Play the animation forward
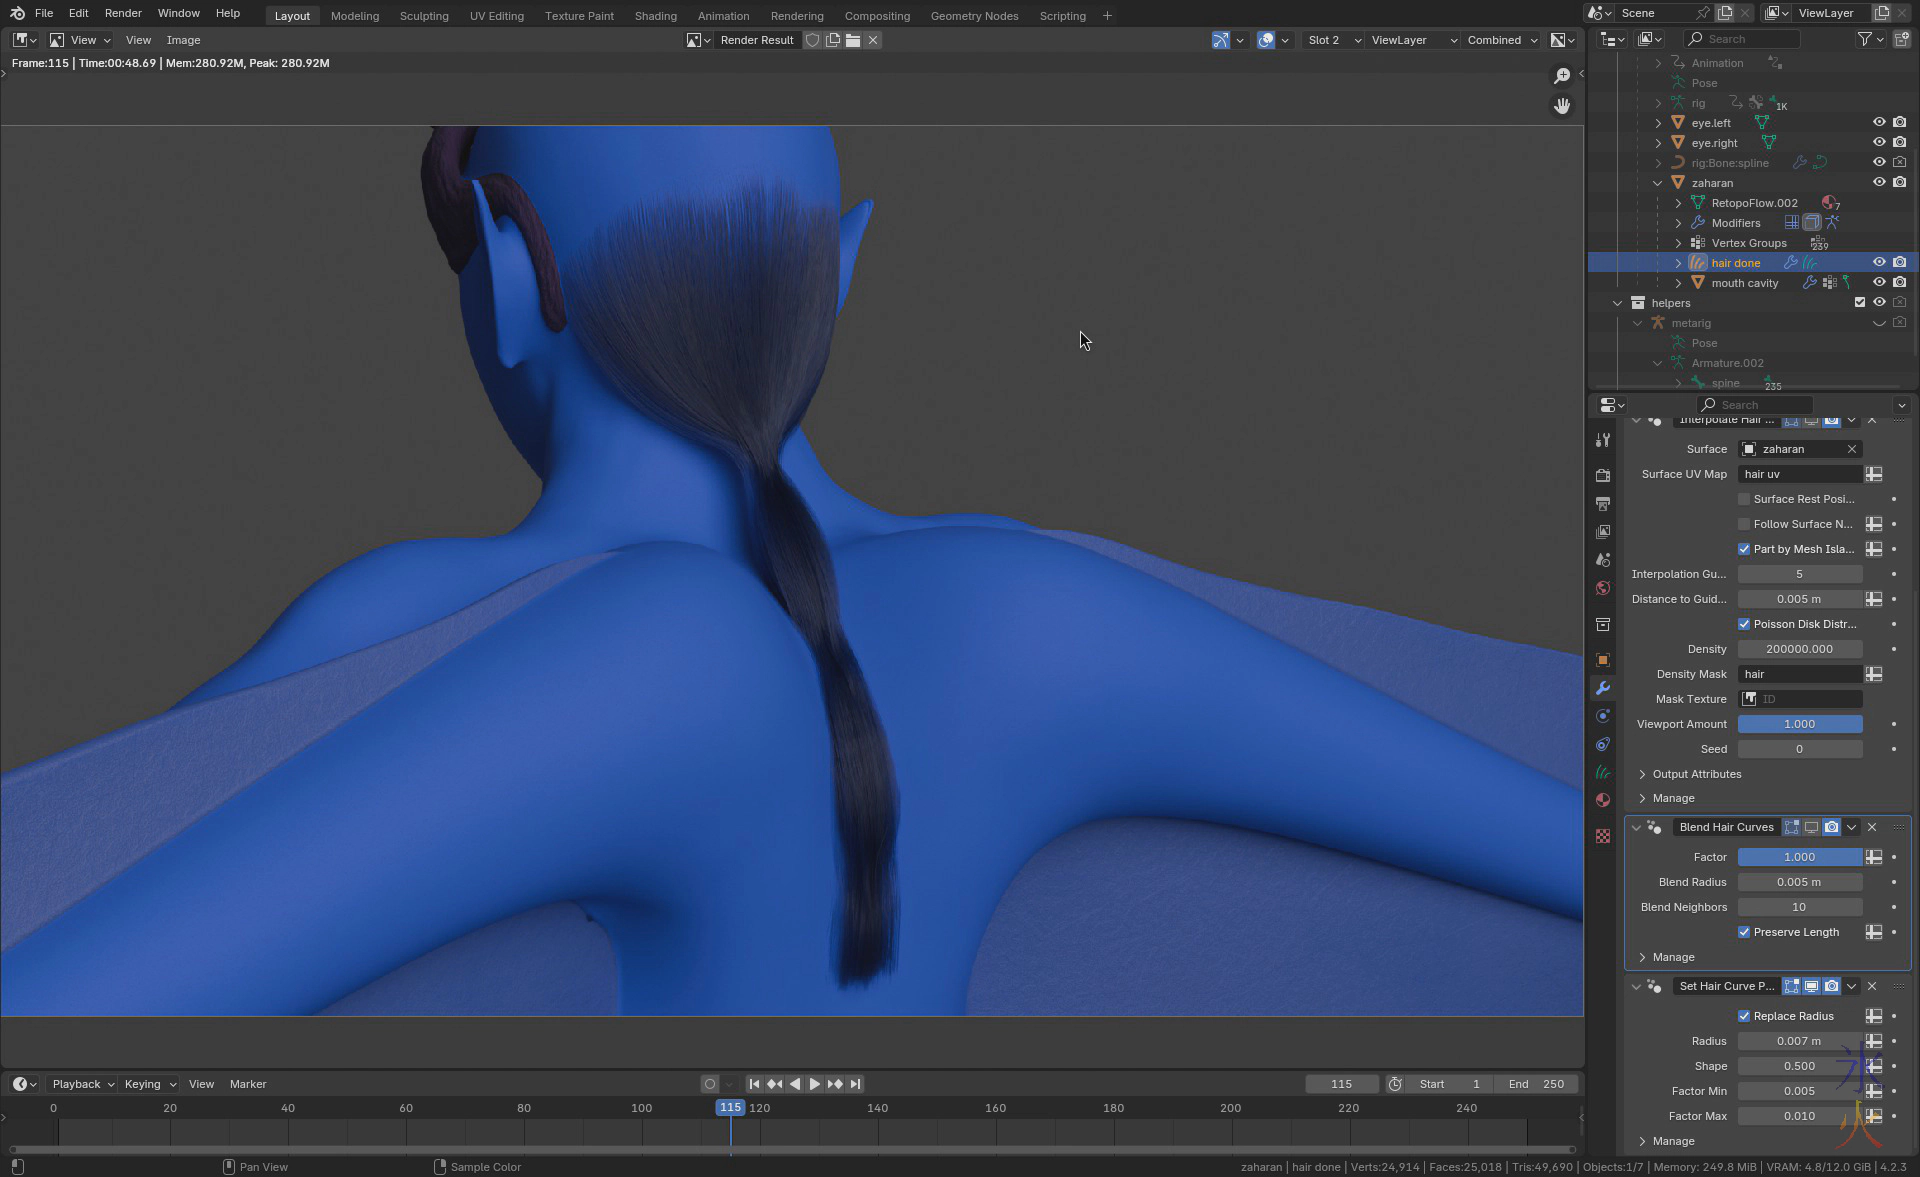The height and width of the screenshot is (1177, 1920). tap(815, 1084)
